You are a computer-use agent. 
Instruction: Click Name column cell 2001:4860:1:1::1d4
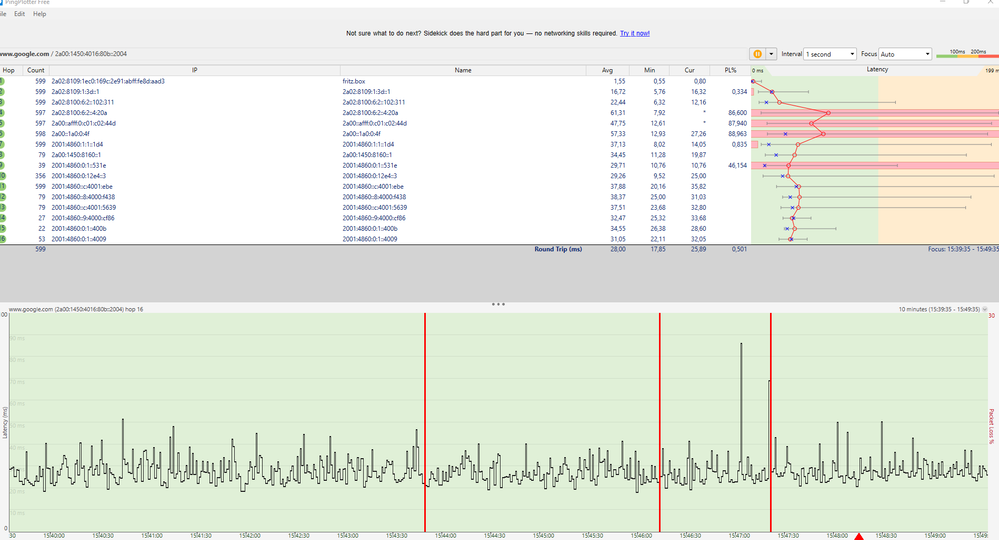368,145
